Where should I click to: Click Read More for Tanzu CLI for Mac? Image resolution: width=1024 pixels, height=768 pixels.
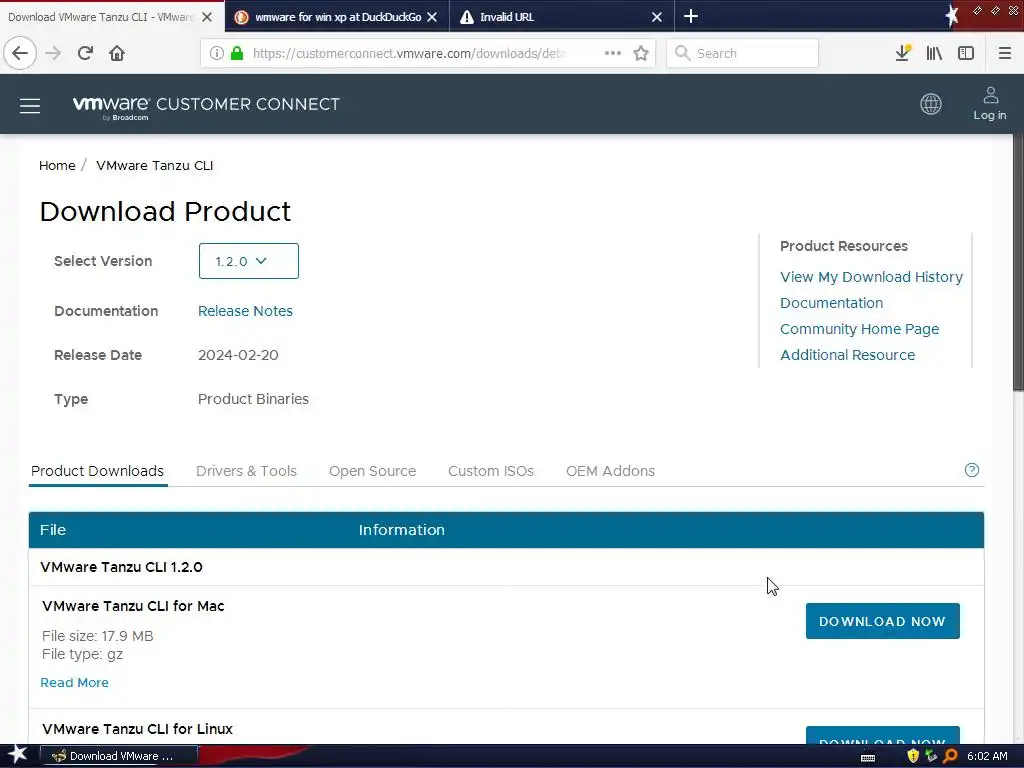click(74, 682)
